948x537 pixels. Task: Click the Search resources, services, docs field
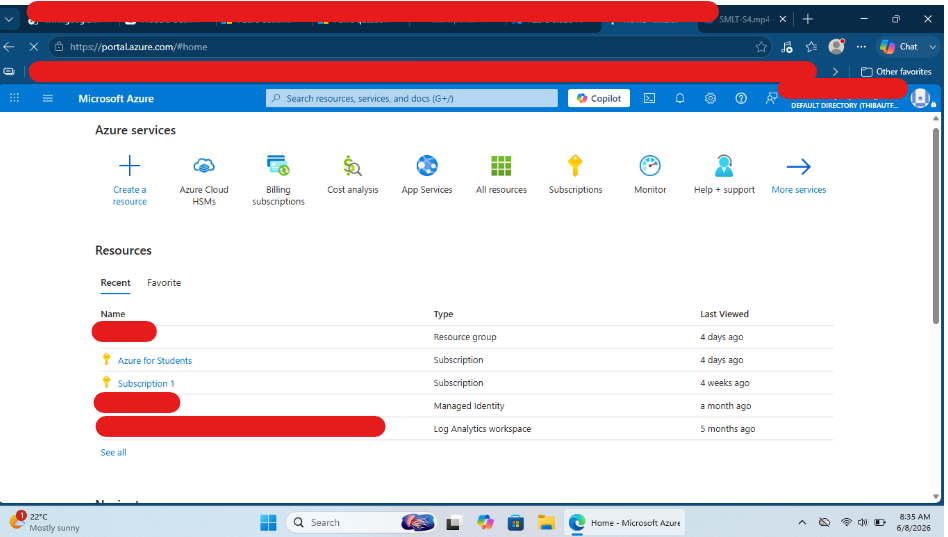click(x=412, y=98)
